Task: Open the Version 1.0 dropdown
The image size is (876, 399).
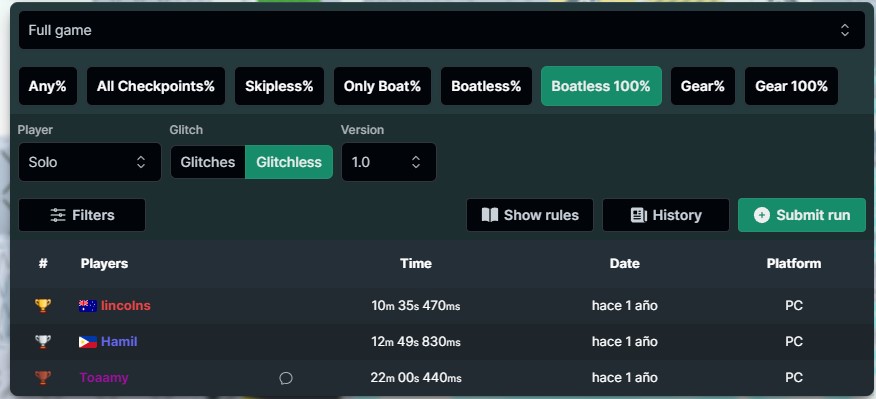Action: 389,162
